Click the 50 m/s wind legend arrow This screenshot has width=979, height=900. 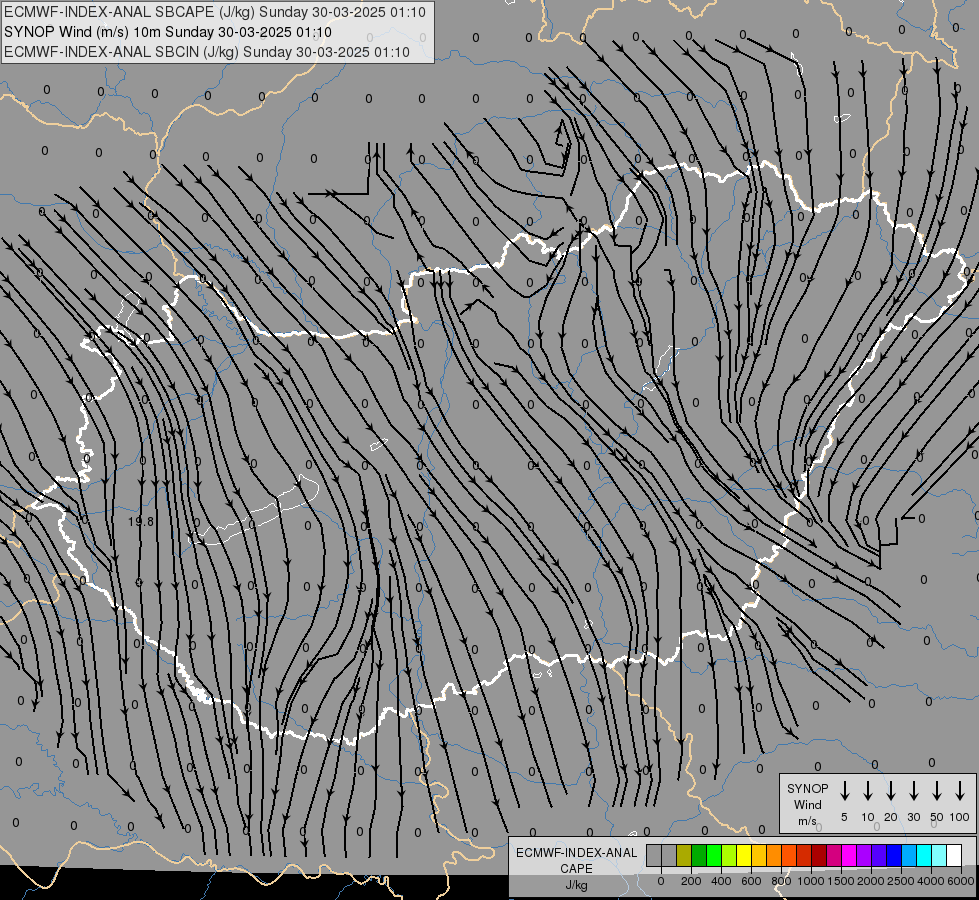[937, 791]
